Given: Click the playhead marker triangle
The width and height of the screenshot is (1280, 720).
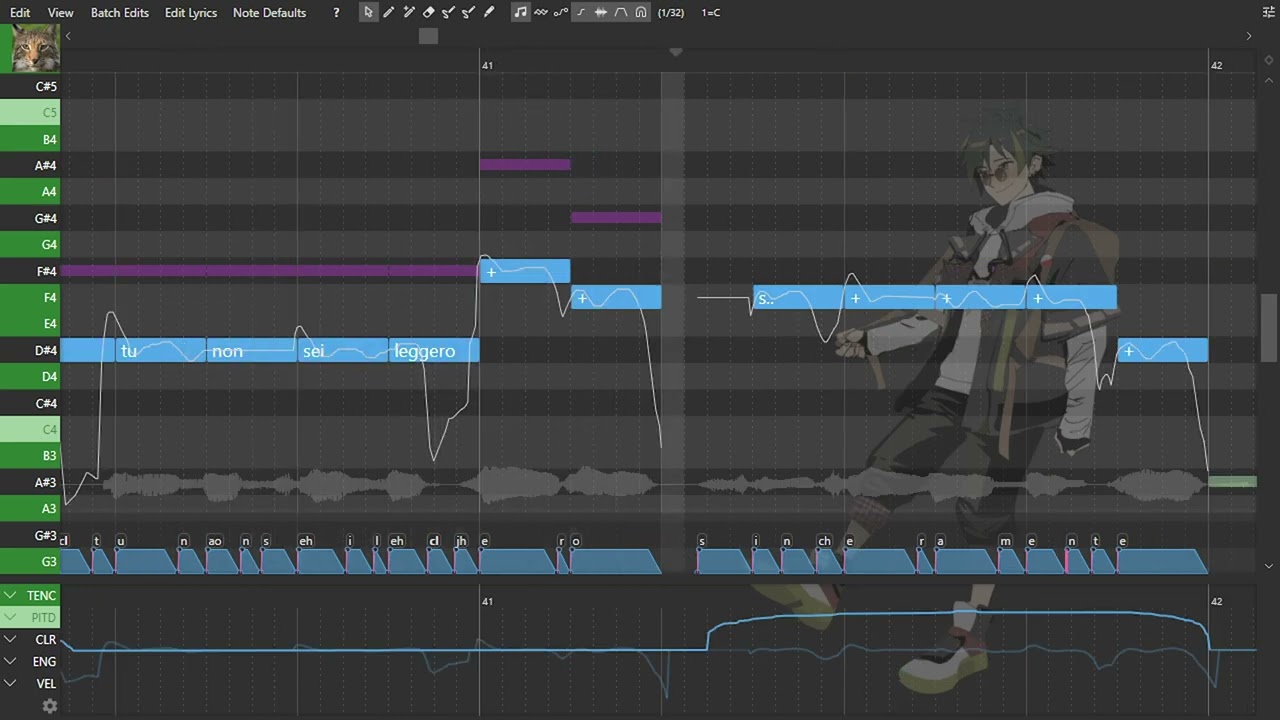Looking at the screenshot, I should [676, 52].
